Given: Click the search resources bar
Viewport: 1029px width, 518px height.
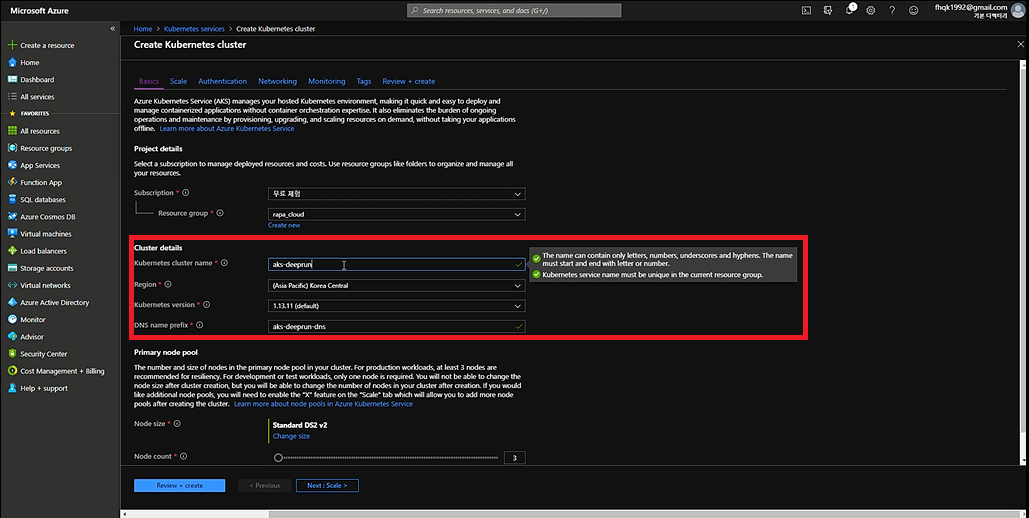Looking at the screenshot, I should click(x=514, y=11).
